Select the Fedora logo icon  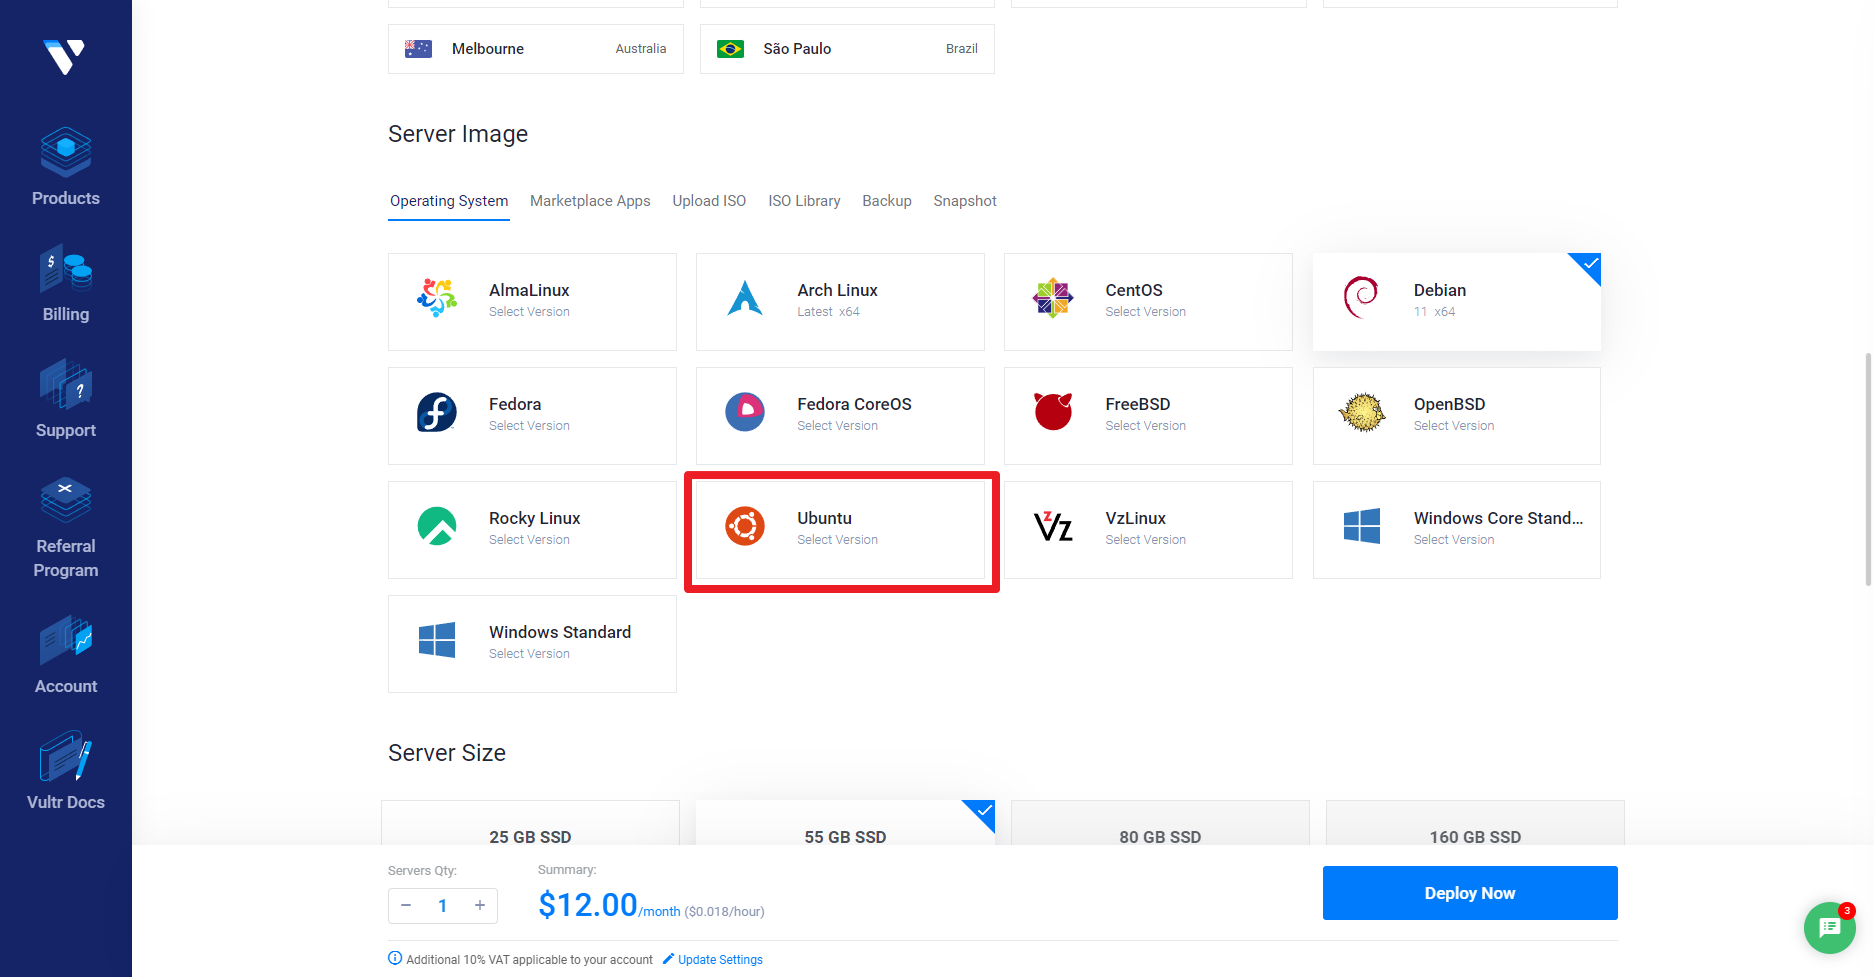tap(437, 412)
